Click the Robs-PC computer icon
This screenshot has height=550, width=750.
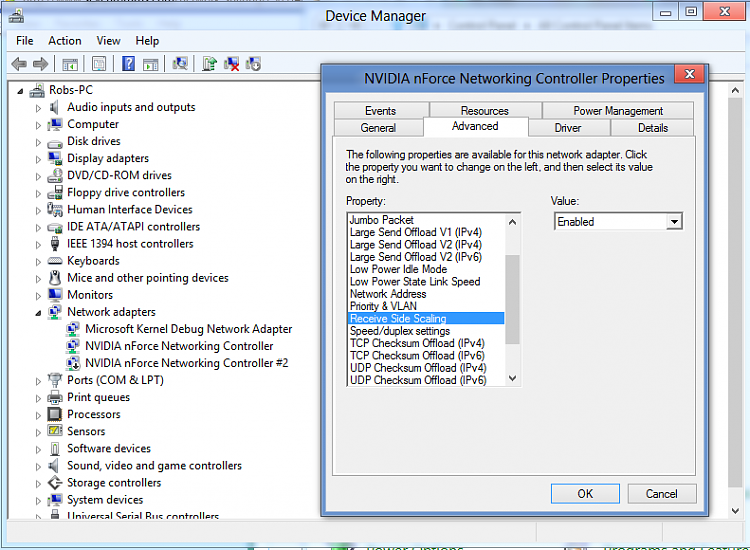coord(37,90)
